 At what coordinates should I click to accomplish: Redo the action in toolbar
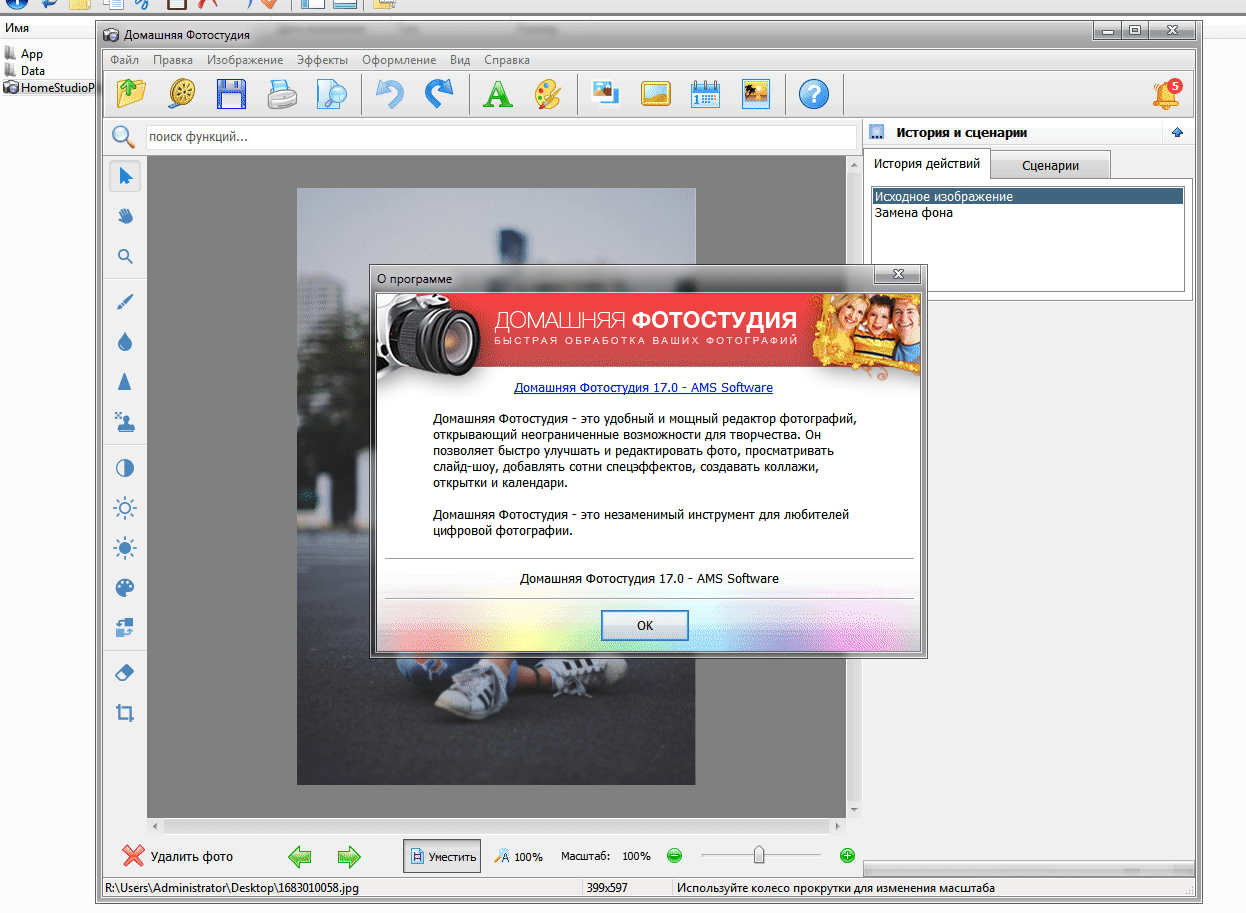(439, 94)
